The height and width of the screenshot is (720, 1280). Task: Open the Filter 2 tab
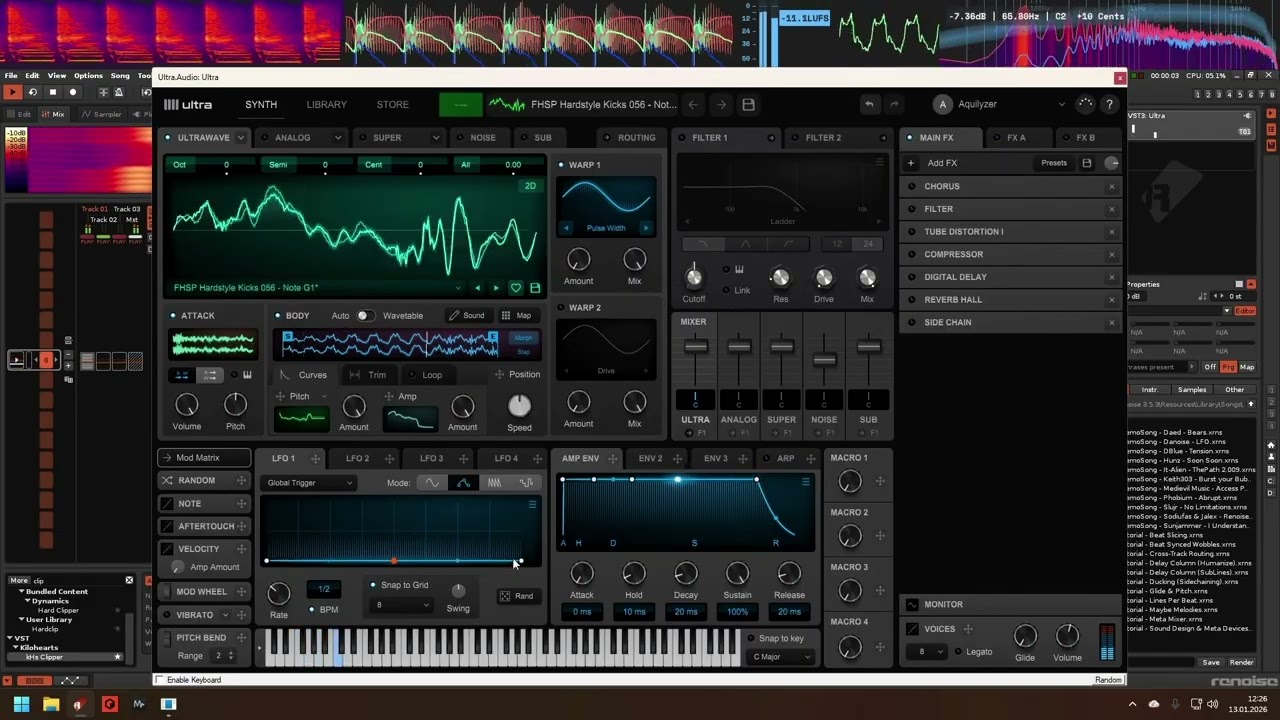click(823, 138)
